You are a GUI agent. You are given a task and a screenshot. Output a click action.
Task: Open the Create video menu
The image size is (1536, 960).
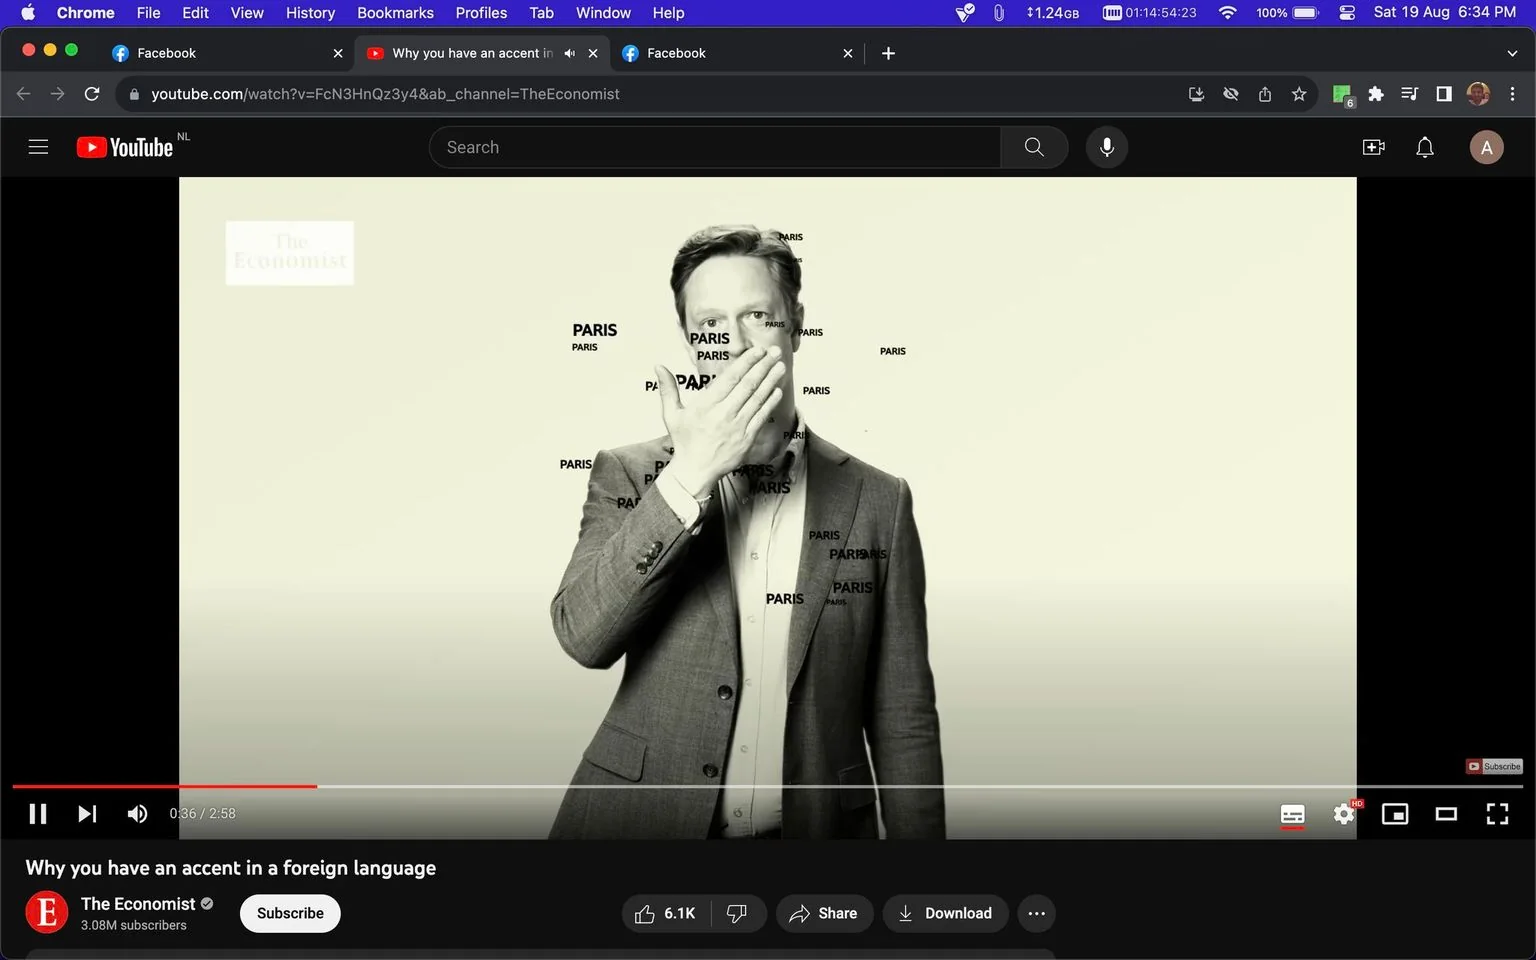tap(1374, 147)
